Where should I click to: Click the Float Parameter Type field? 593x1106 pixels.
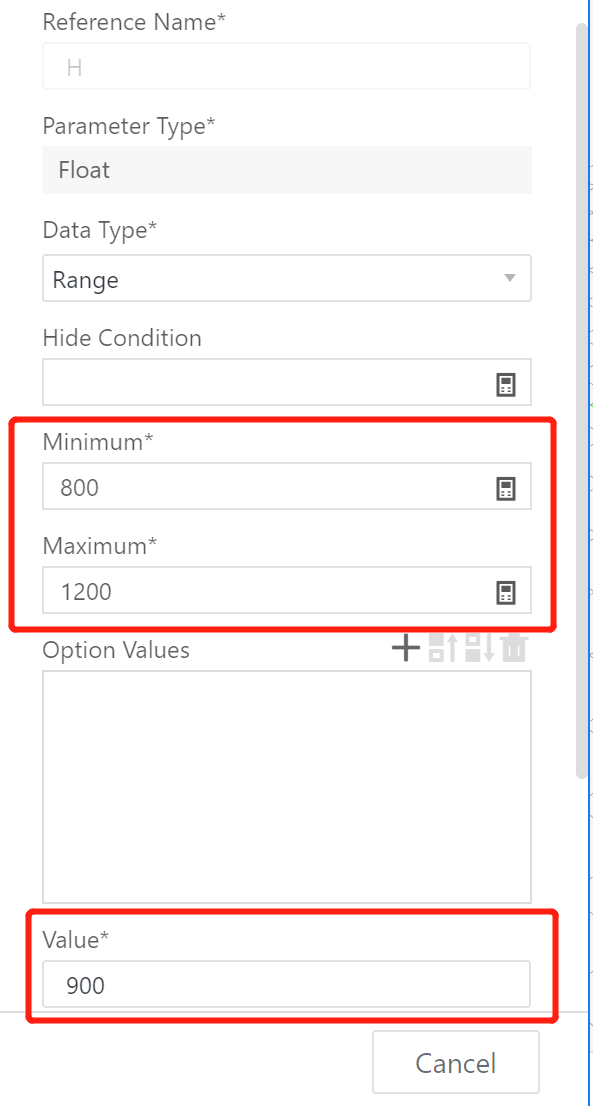point(287,170)
